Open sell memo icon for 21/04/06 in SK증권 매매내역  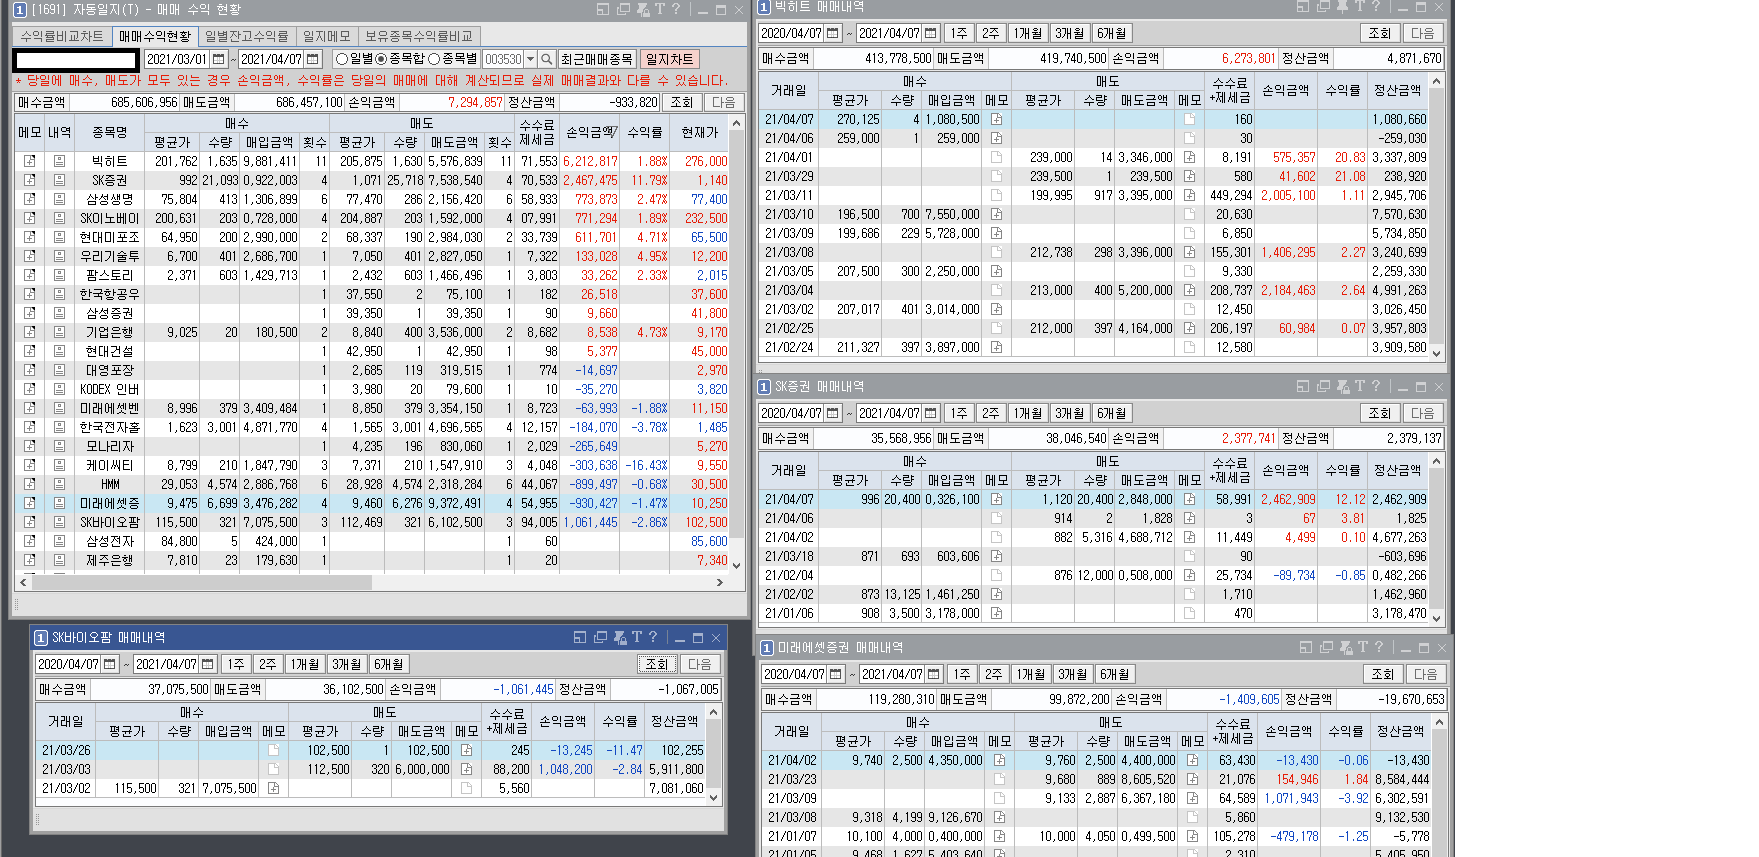[1189, 518]
